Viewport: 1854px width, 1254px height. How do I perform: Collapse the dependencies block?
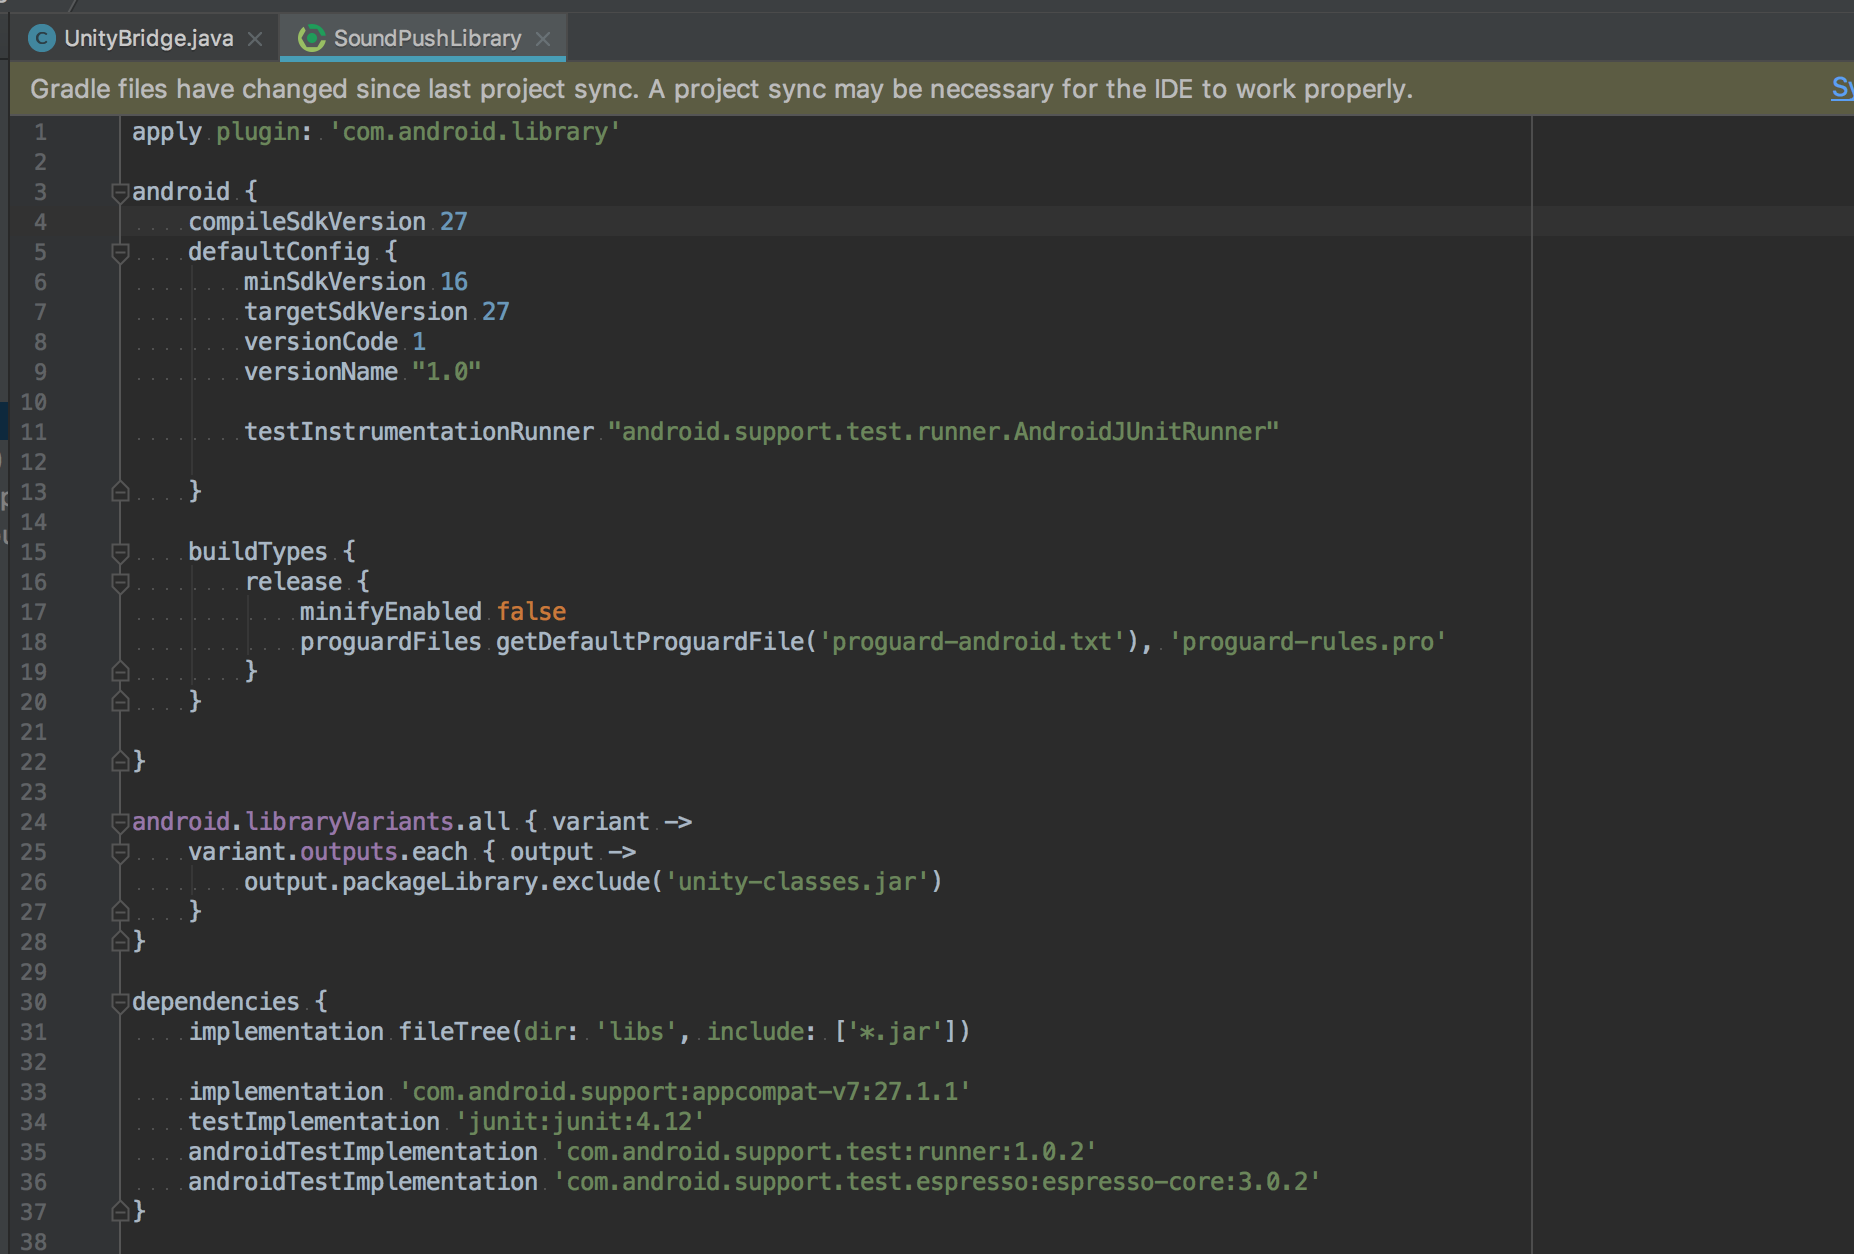(120, 1001)
